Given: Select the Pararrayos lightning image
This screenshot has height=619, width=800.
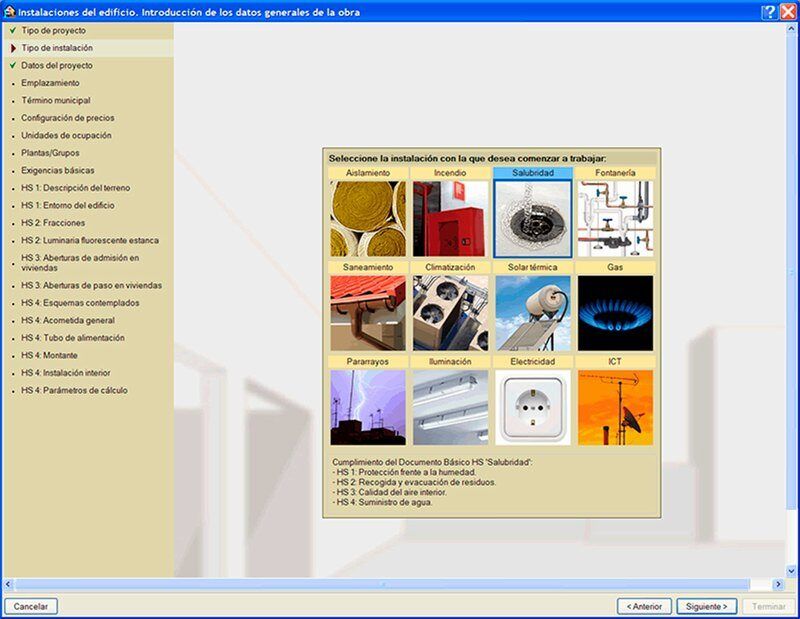Looking at the screenshot, I should 368,407.
